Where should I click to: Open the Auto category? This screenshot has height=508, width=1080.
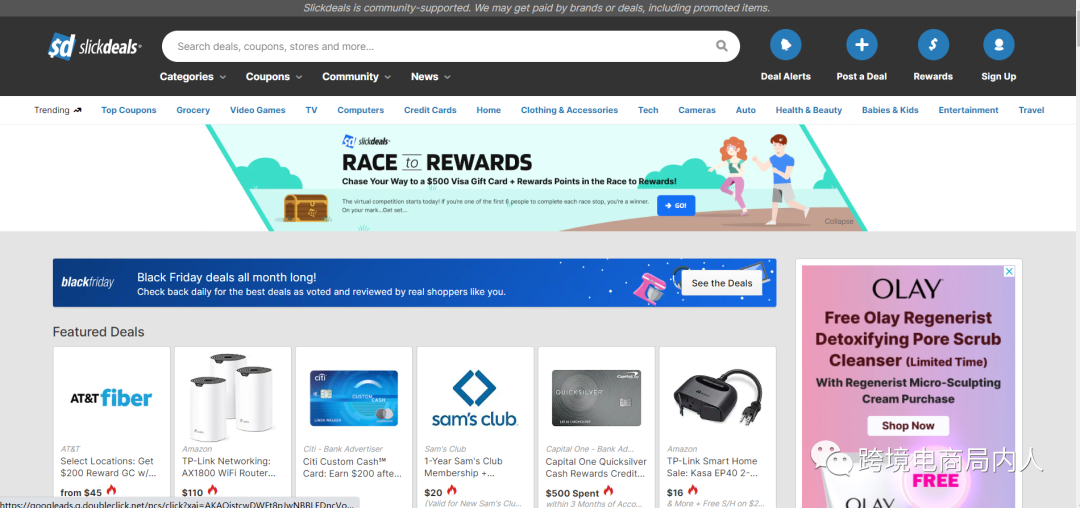[x=746, y=110]
